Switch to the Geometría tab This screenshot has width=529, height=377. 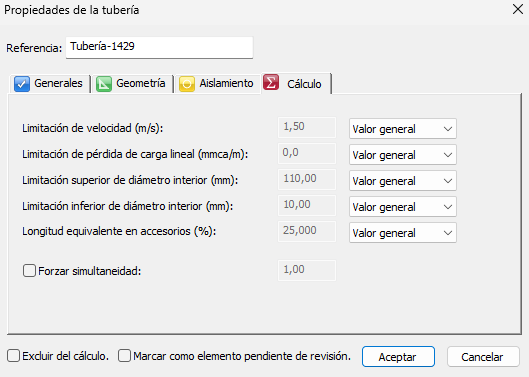[132, 83]
